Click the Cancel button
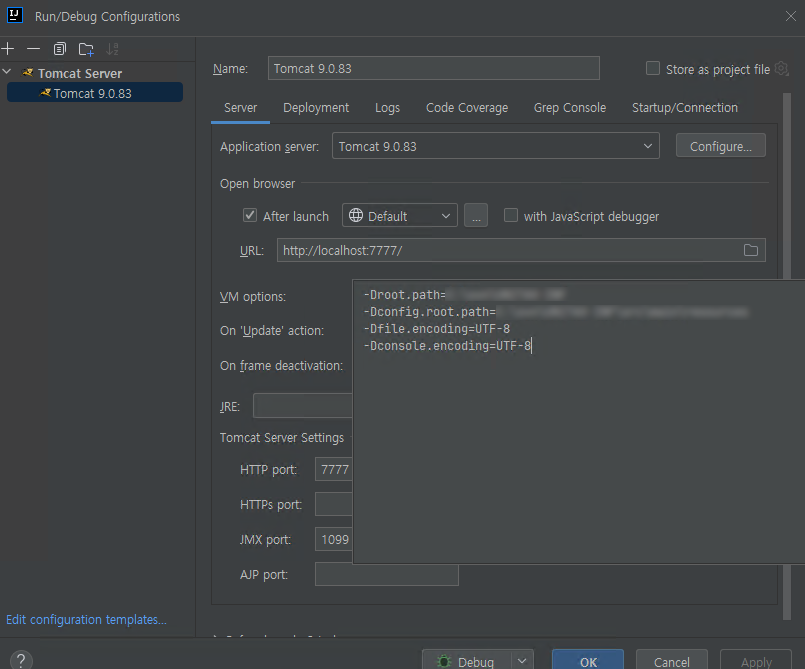The image size is (805, 669). coord(672,661)
